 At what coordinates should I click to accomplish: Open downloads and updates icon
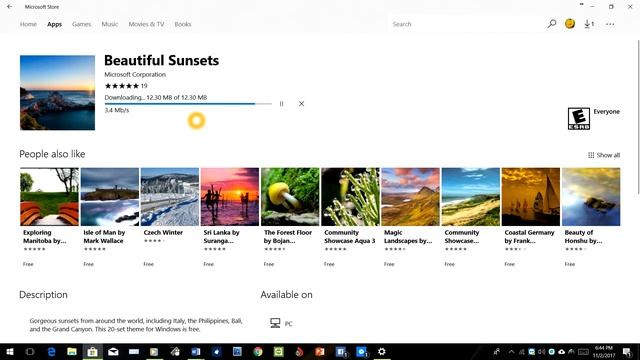click(x=589, y=24)
